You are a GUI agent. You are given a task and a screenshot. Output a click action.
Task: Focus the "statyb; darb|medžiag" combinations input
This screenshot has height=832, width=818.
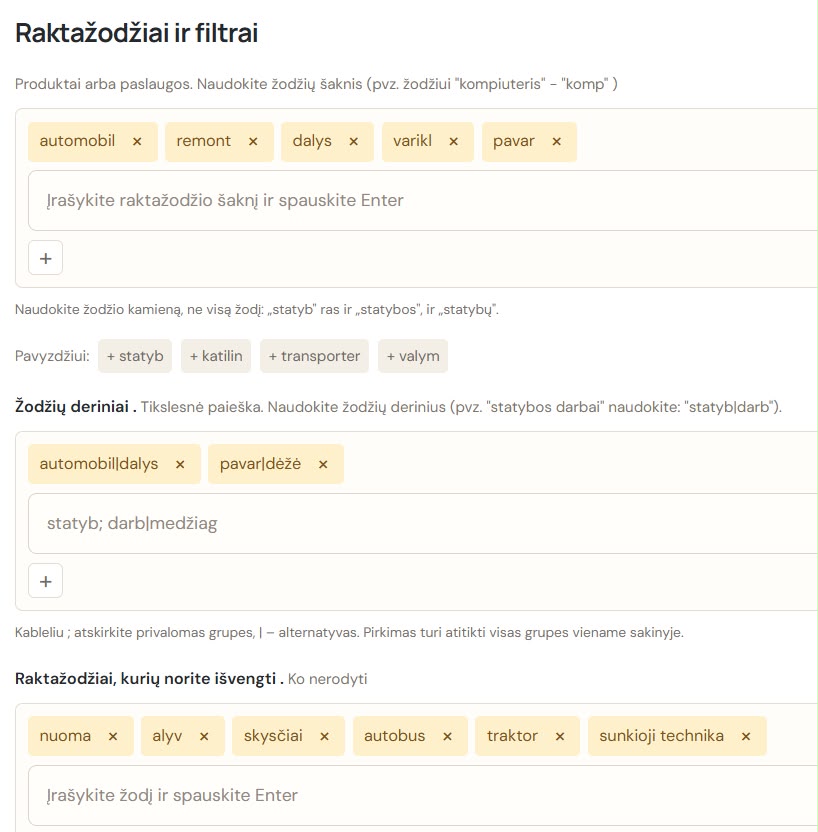(423, 524)
